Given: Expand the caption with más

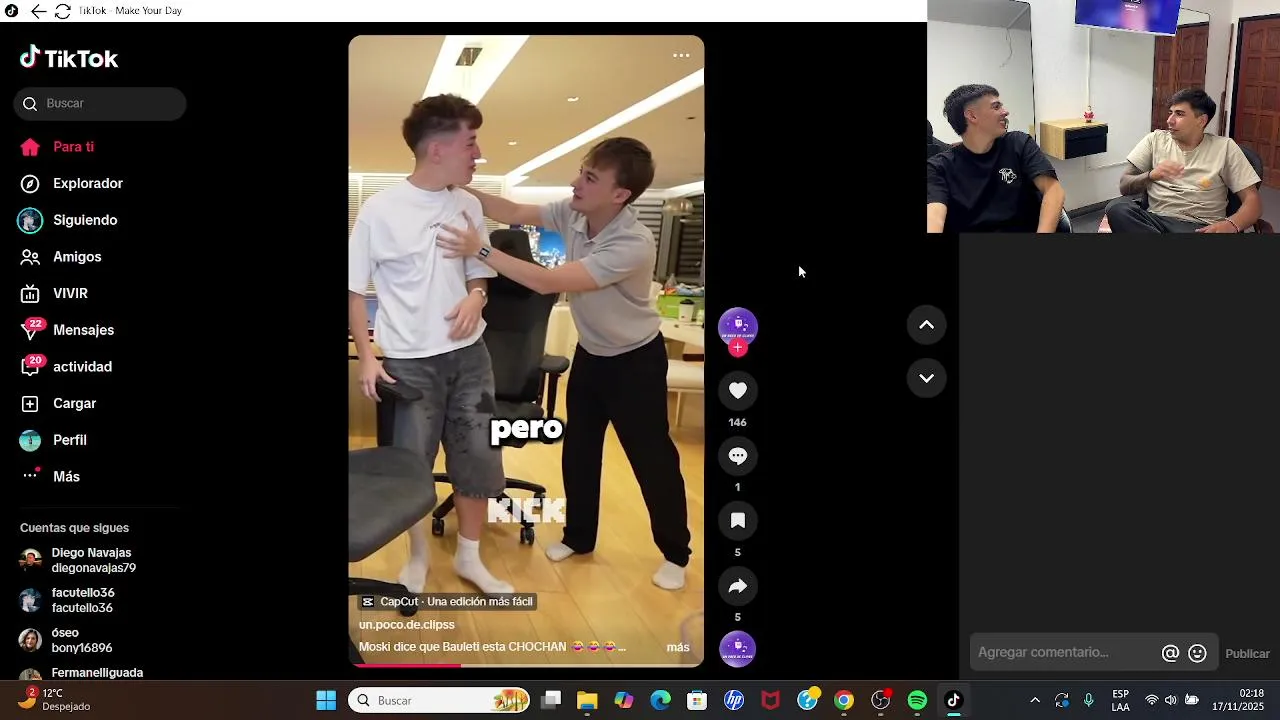Looking at the screenshot, I should coord(678,647).
